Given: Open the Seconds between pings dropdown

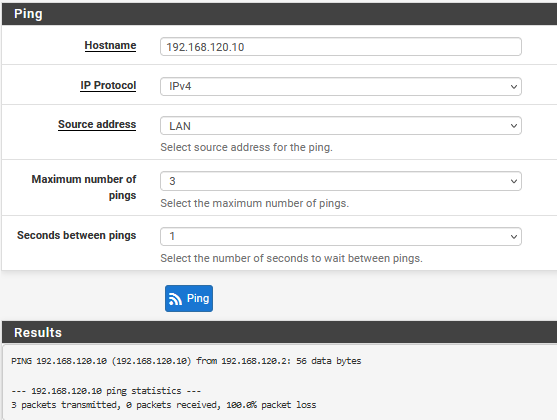Looking at the screenshot, I should coord(341,236).
